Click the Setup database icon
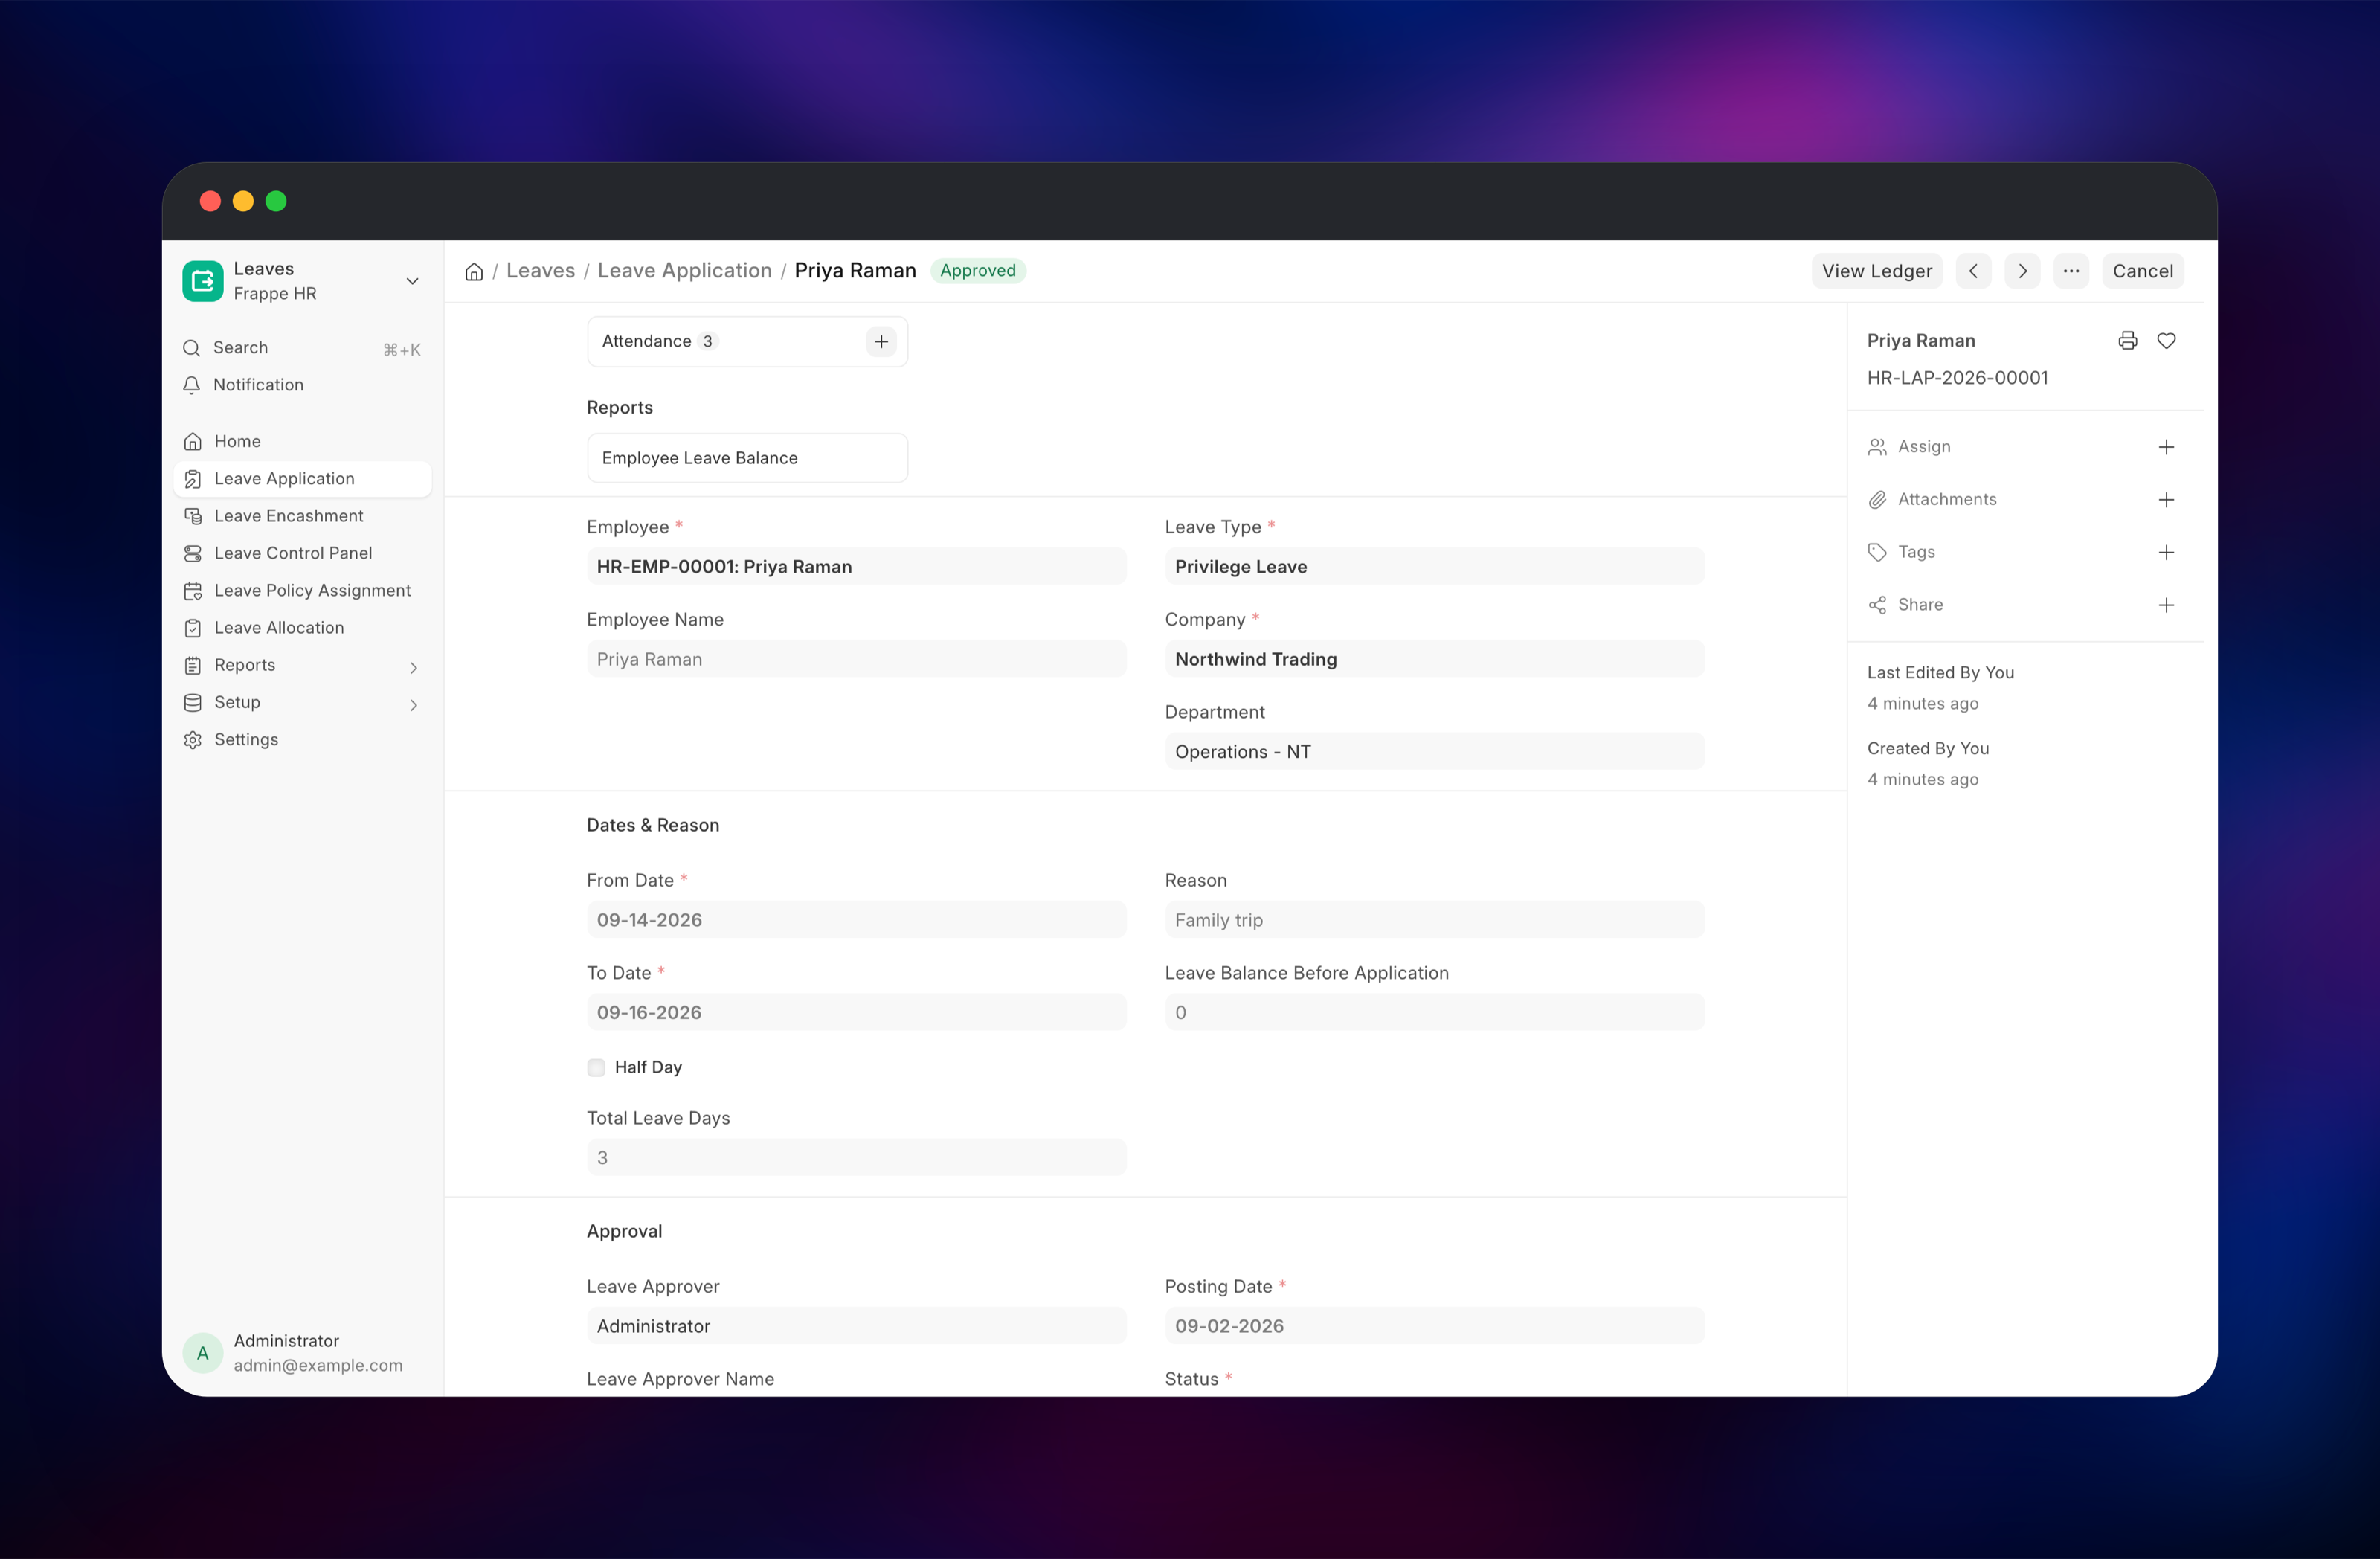2380x1559 pixels. (193, 703)
